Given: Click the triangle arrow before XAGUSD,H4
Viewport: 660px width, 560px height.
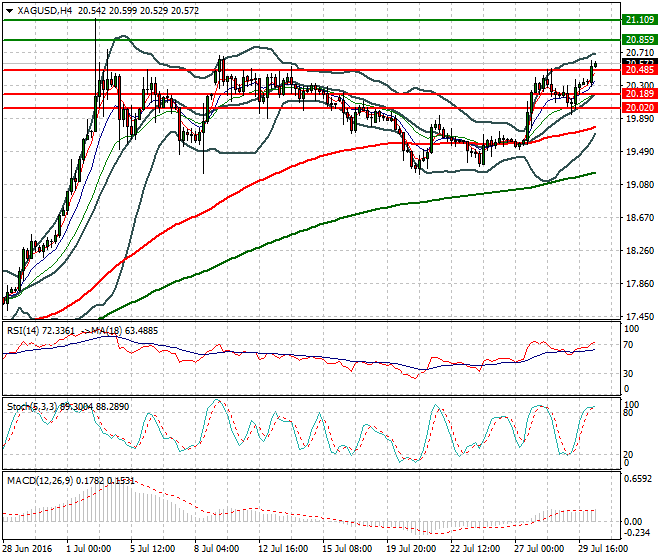Looking at the screenshot, I should (x=9, y=11).
